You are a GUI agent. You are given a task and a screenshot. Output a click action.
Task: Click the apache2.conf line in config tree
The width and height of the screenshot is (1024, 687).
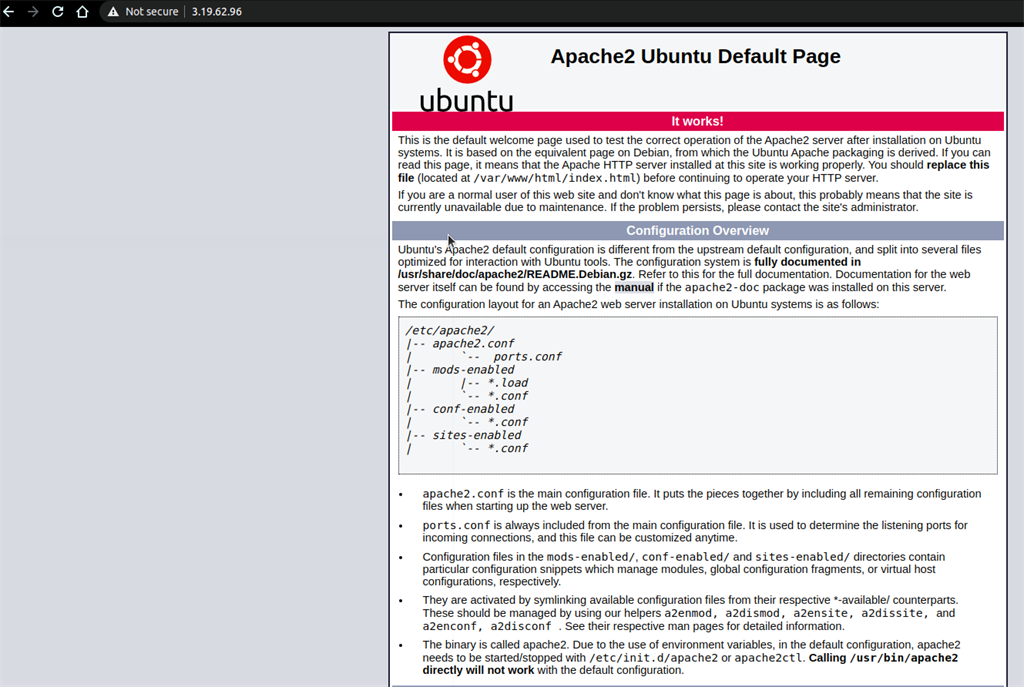pyautogui.click(x=473, y=344)
